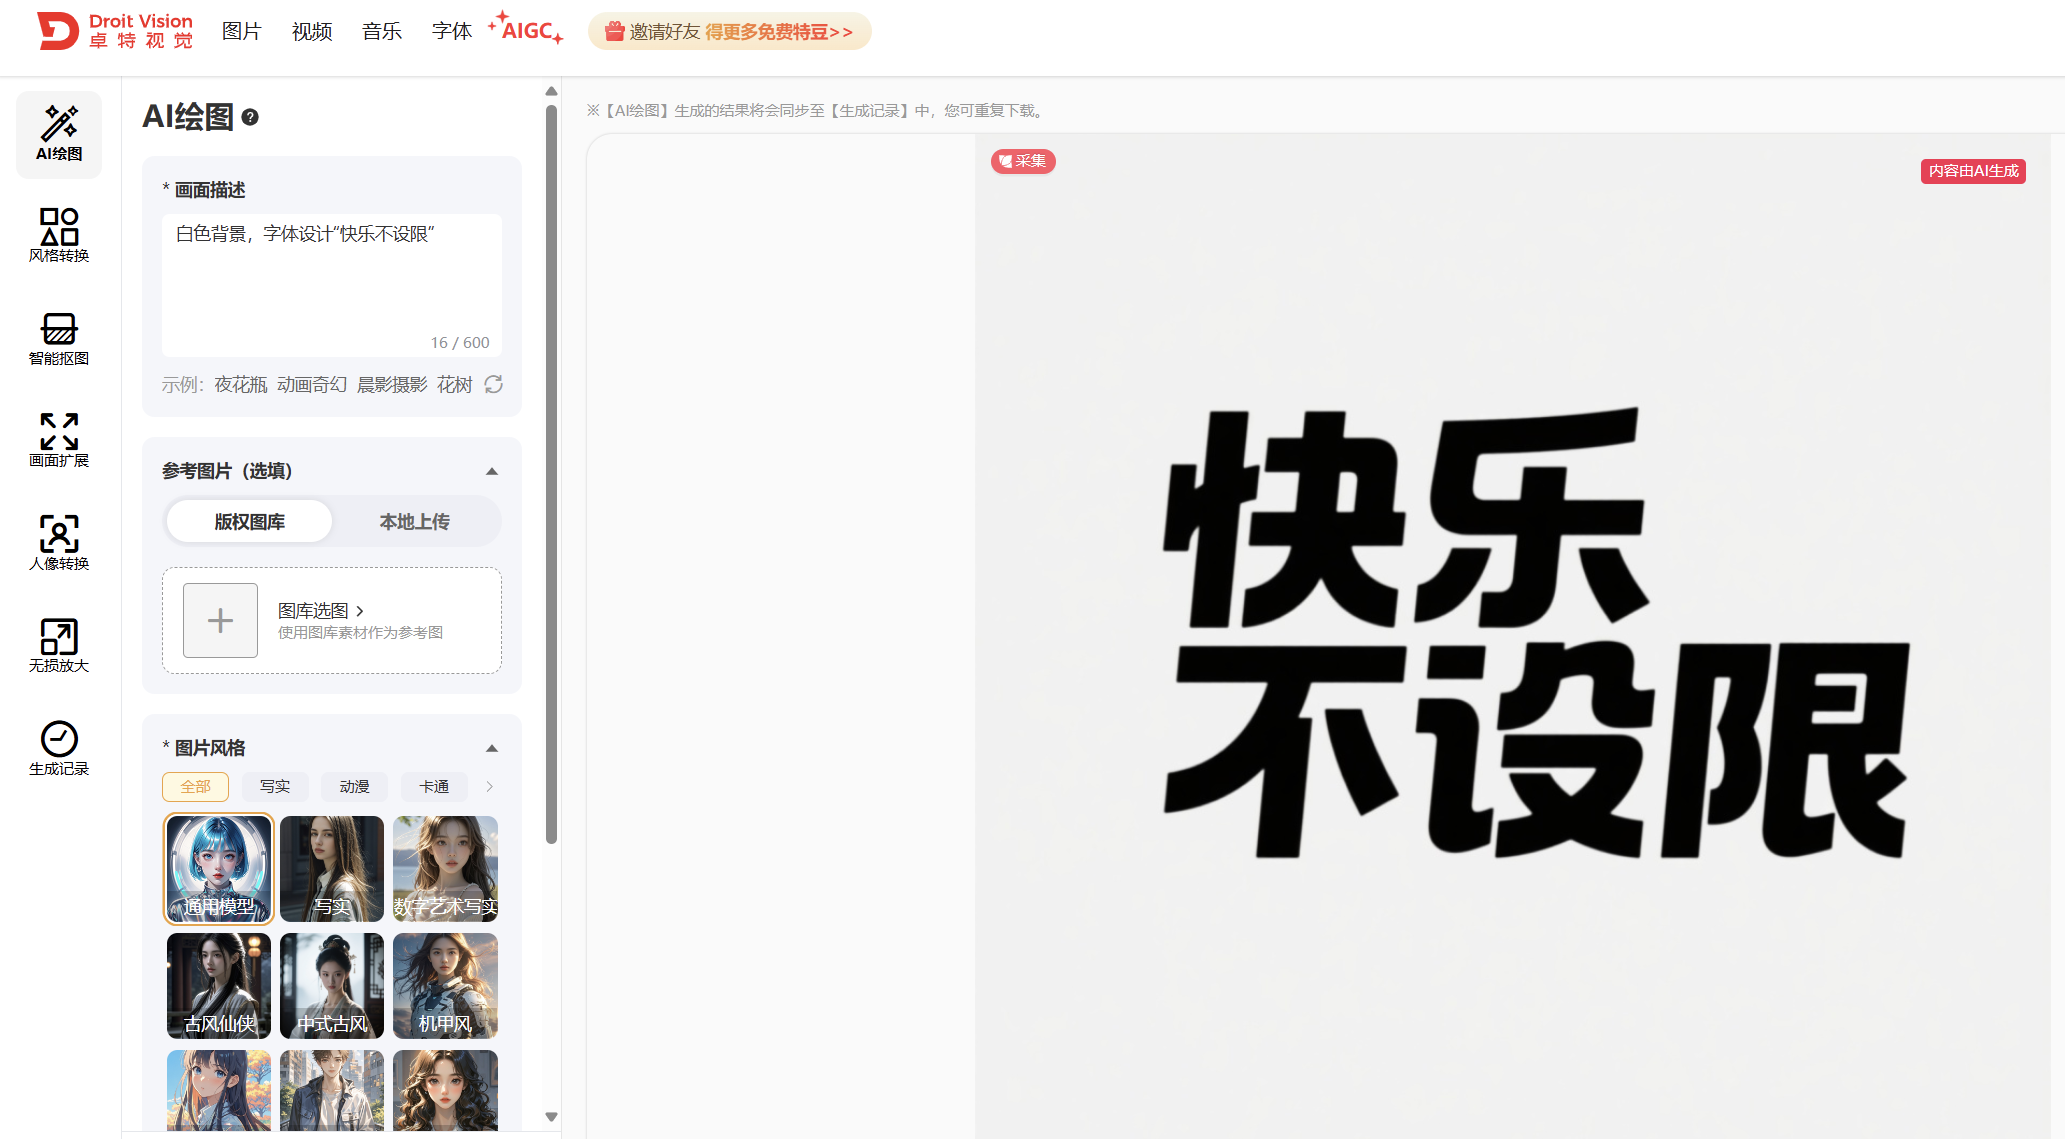Open the 画面扩展 sidebar tool

(59, 441)
